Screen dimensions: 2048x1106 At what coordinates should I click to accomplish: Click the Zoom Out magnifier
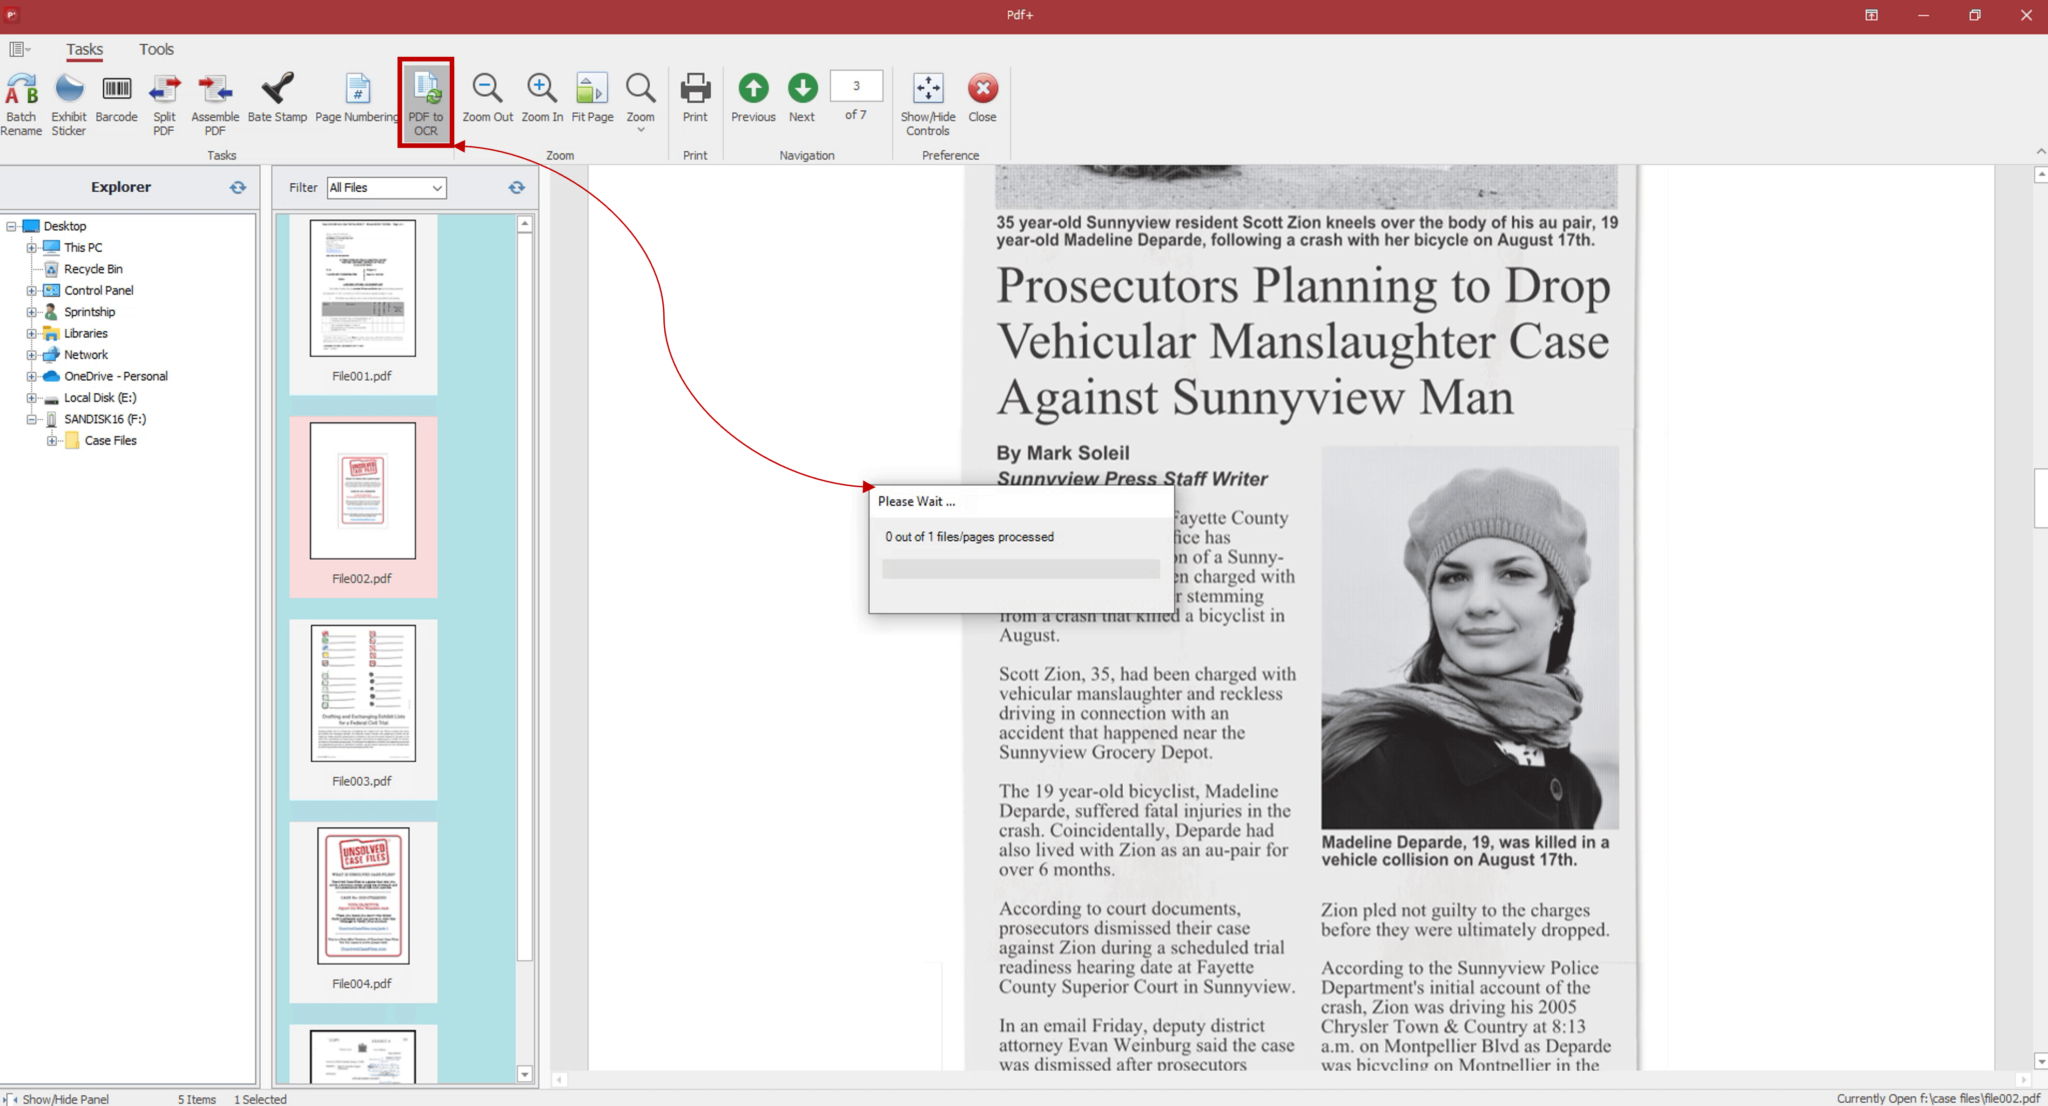(487, 98)
